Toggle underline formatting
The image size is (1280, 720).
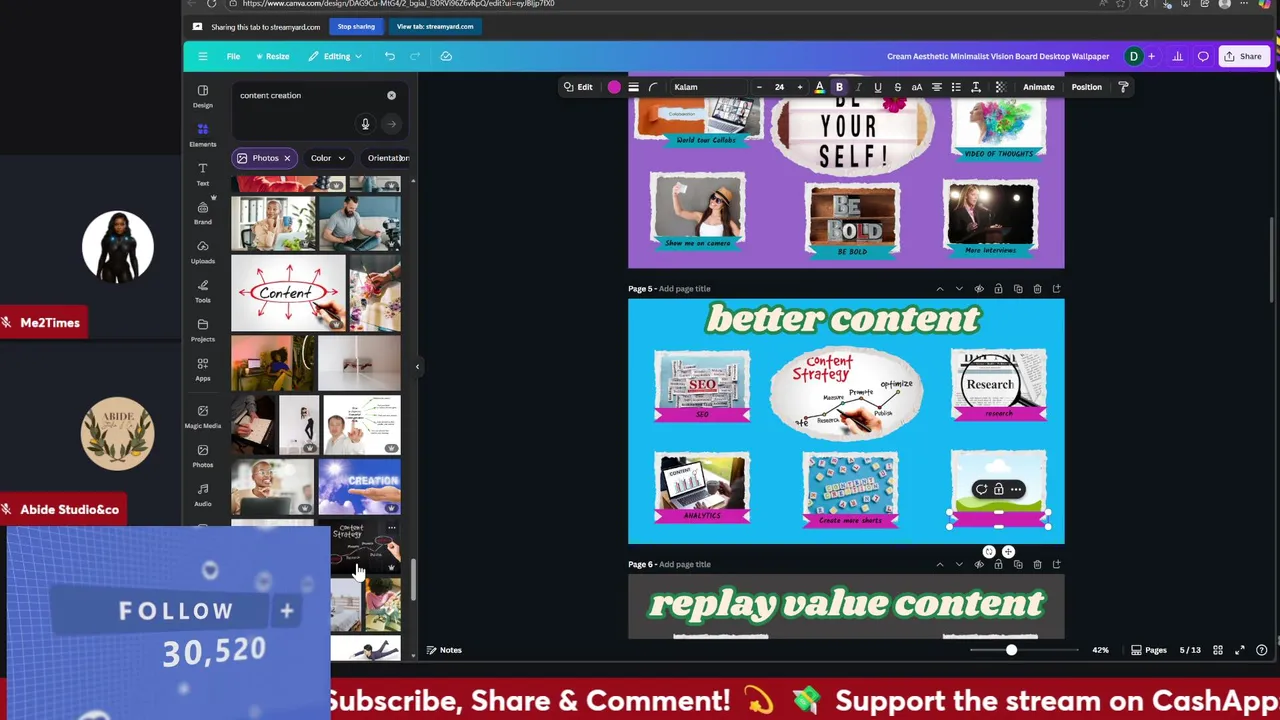pyautogui.click(x=878, y=87)
